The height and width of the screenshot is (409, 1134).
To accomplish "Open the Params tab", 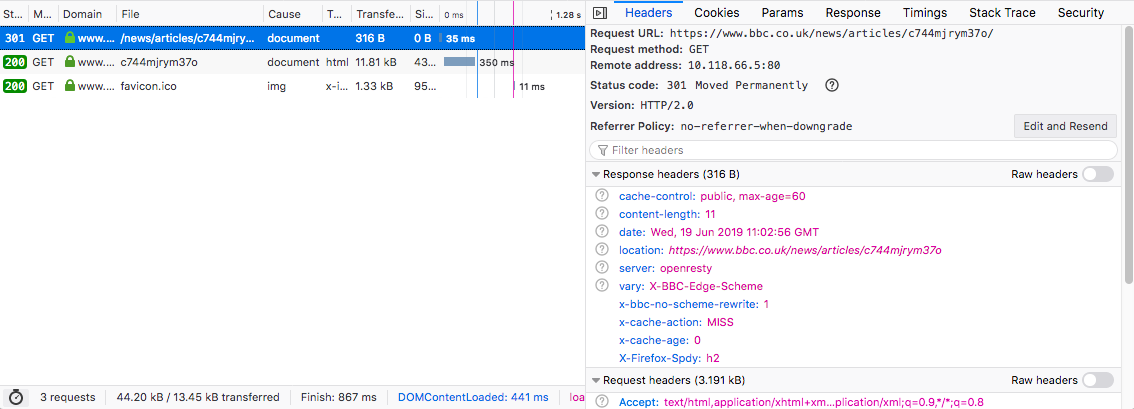I will click(783, 13).
